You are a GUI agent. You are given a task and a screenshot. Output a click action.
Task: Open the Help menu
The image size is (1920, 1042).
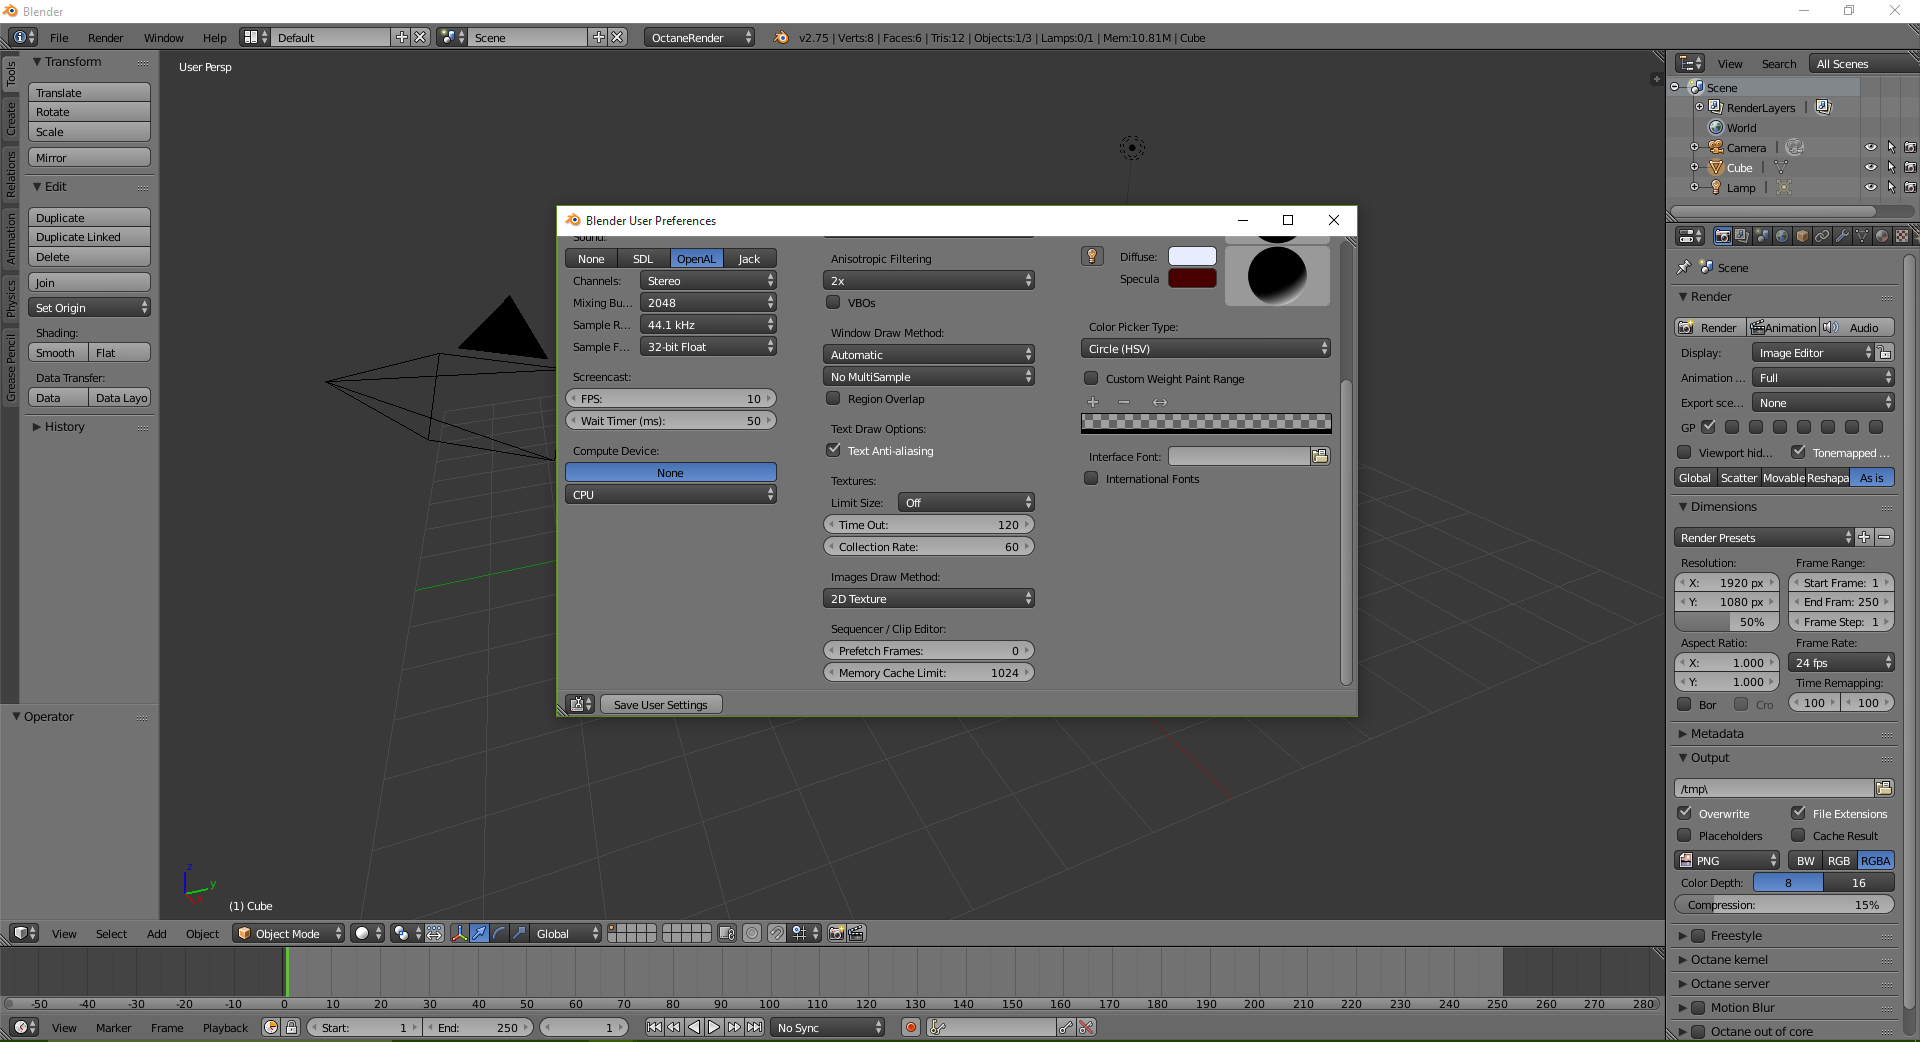pyautogui.click(x=214, y=38)
